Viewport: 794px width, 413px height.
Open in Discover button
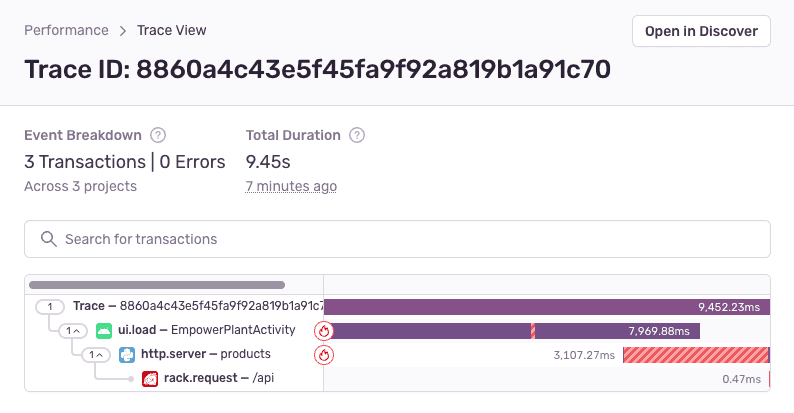pos(701,31)
